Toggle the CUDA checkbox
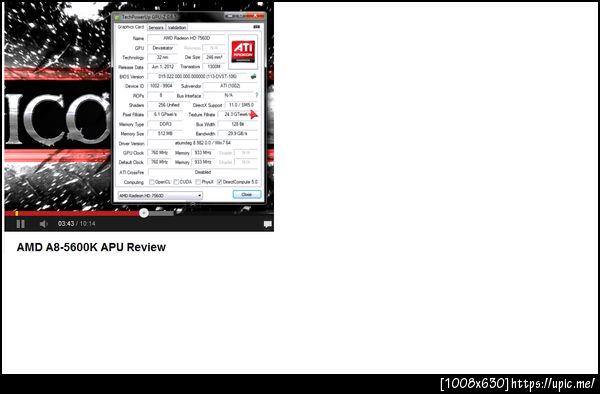This screenshot has width=600, height=394. [176, 182]
